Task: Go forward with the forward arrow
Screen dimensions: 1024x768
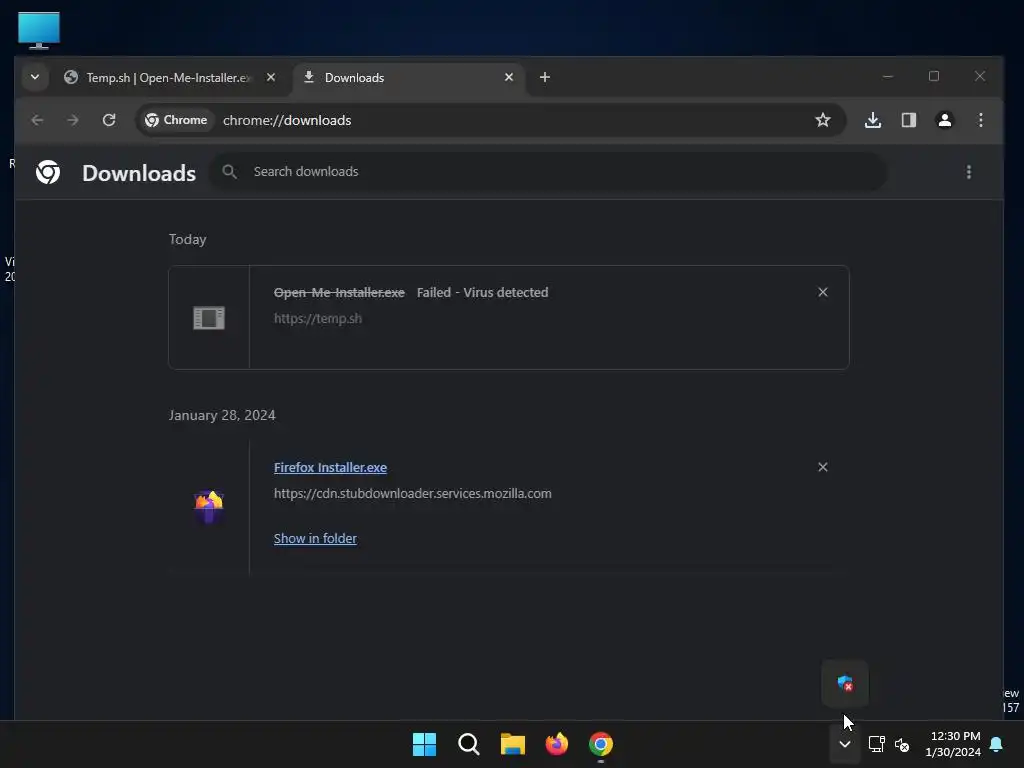Action: 72,120
